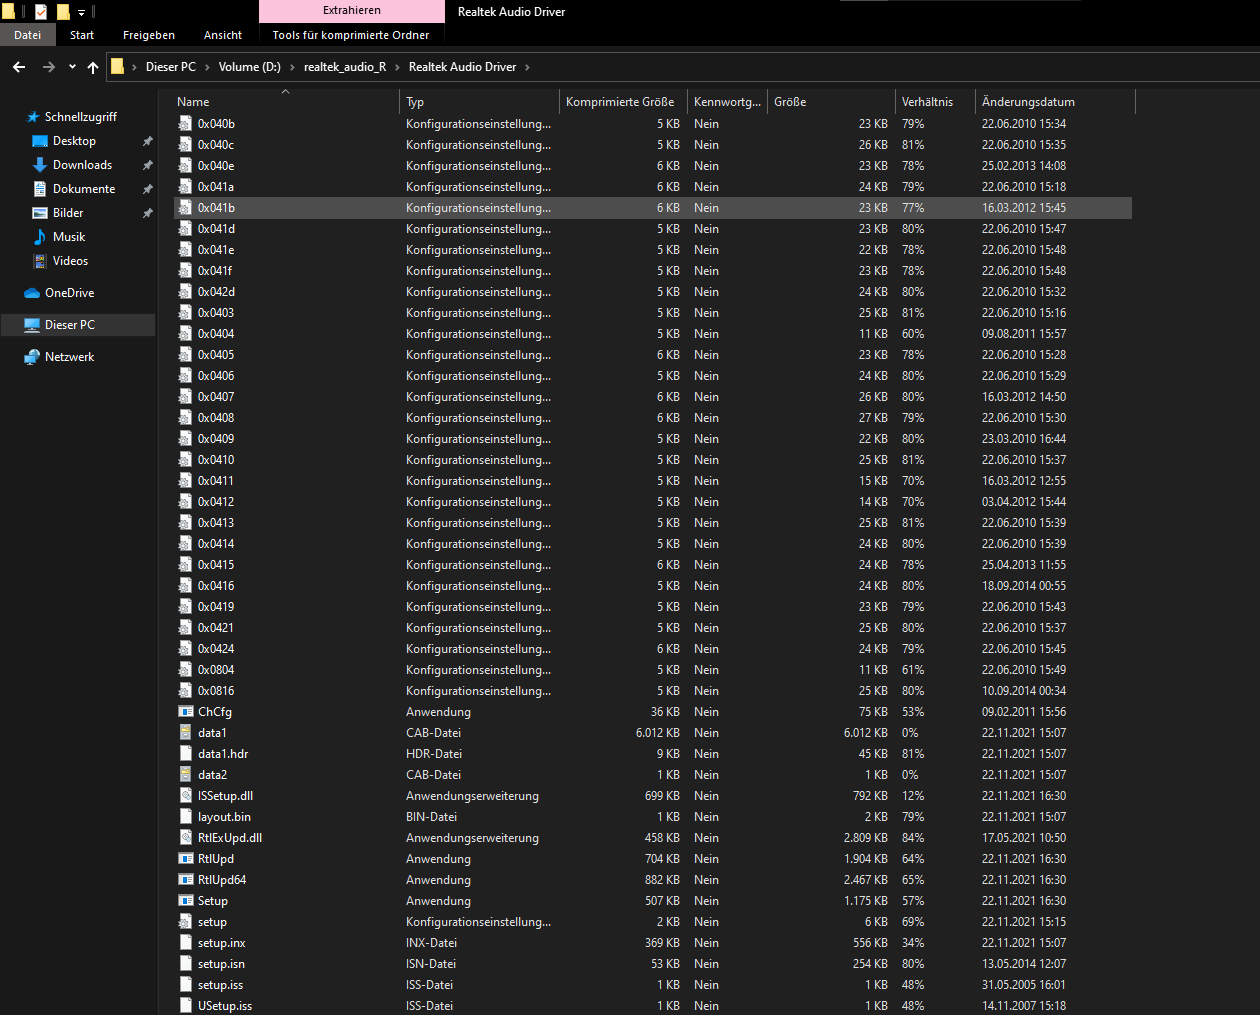Screen dimensions: 1260x1015
Task: Select Musik note icon in sidebar
Action: 40,237
